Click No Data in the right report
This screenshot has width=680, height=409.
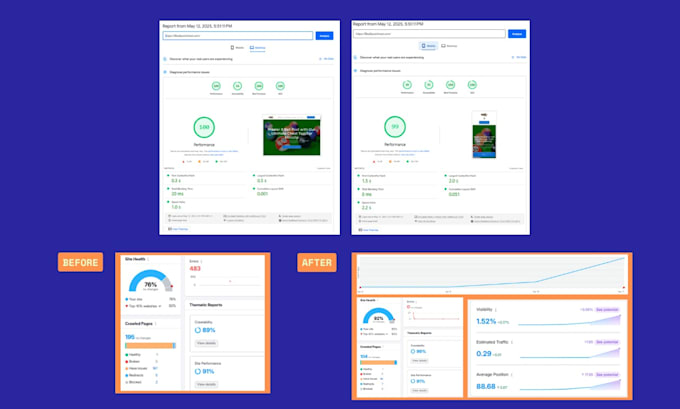pyautogui.click(x=519, y=57)
